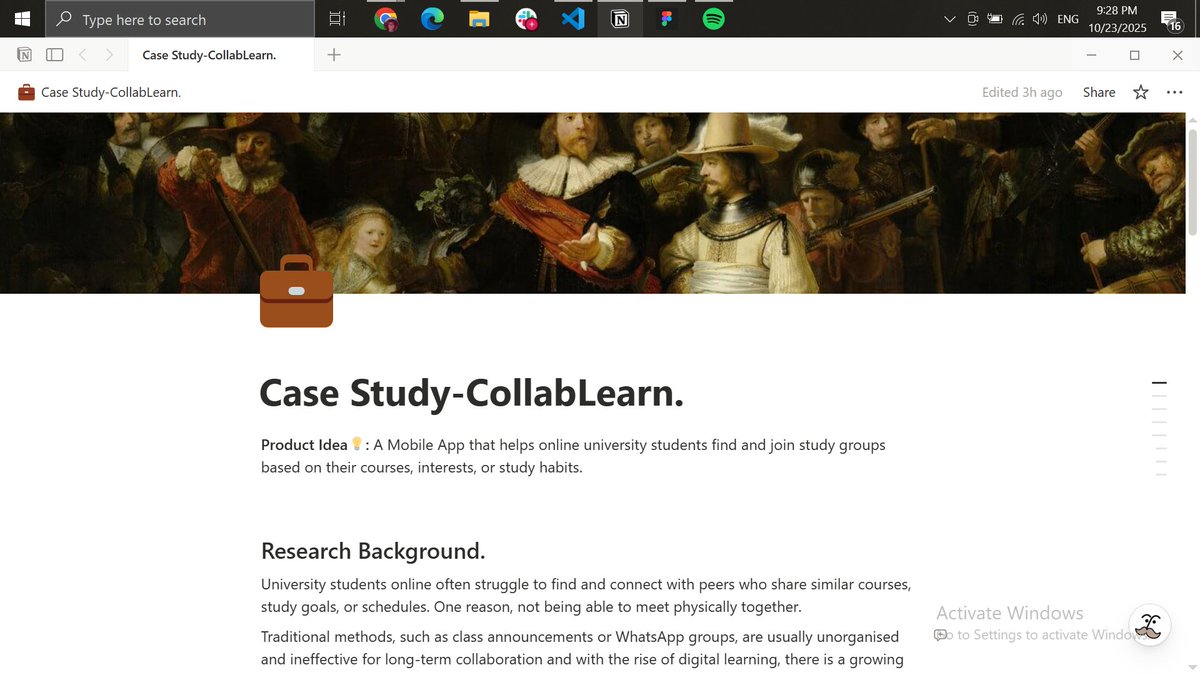The image size is (1200, 675).
Task: Click the page title Case Study-CollabLearn.
Action: coord(471,393)
